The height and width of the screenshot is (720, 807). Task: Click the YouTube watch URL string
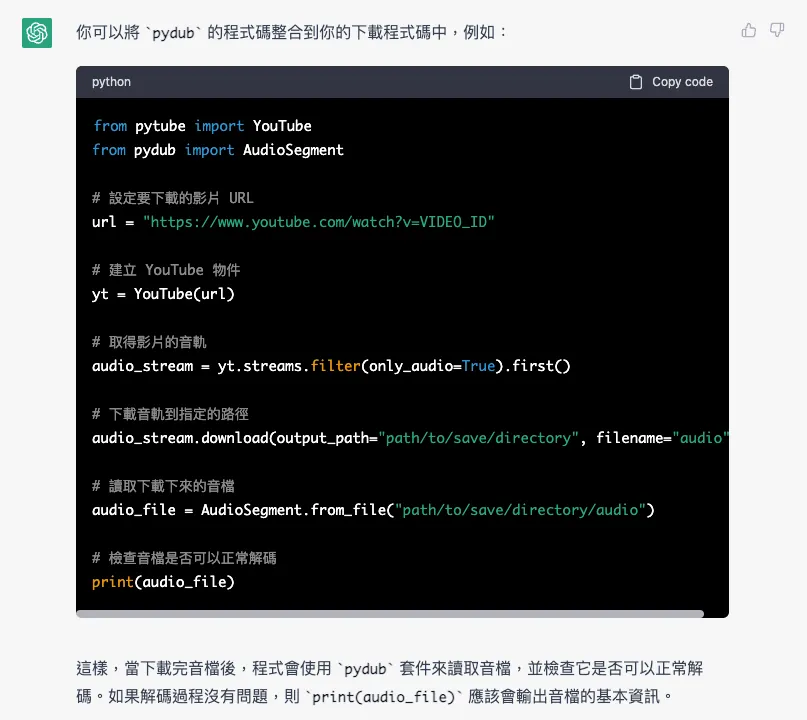(x=319, y=222)
